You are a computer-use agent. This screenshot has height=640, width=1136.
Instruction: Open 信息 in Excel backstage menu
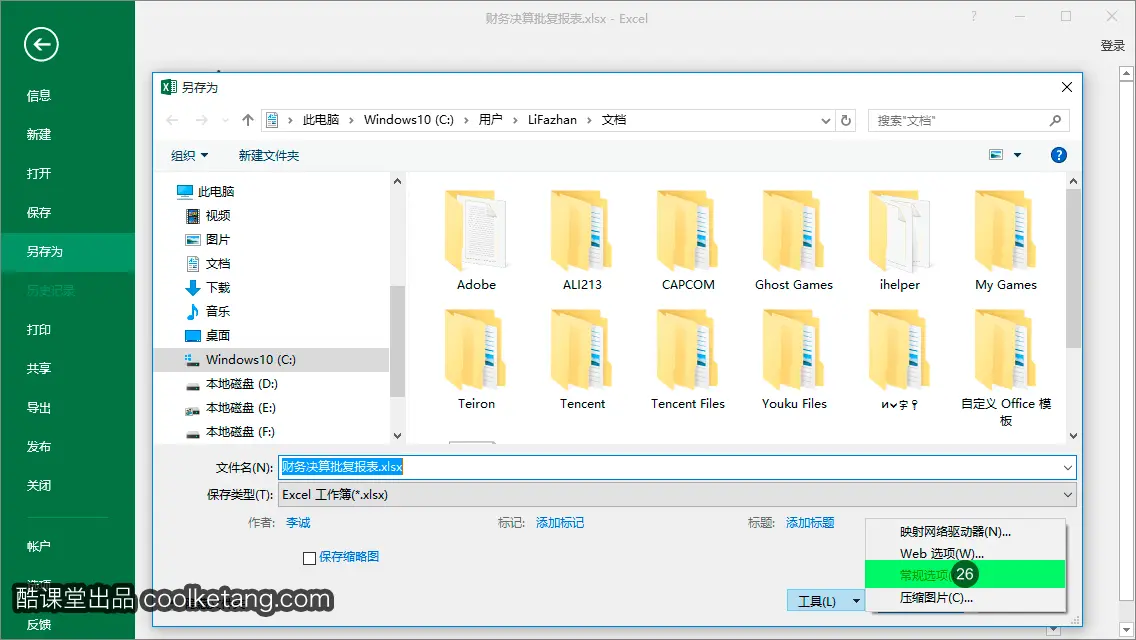click(x=38, y=96)
